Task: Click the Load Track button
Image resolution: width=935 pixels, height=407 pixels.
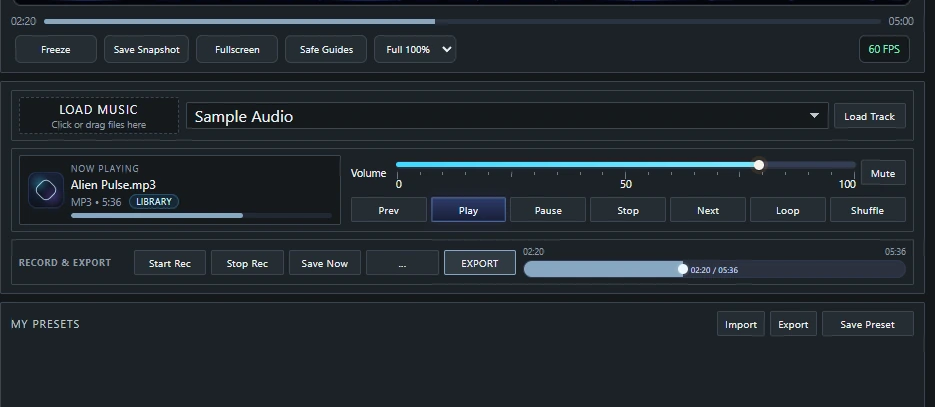Action: click(869, 116)
